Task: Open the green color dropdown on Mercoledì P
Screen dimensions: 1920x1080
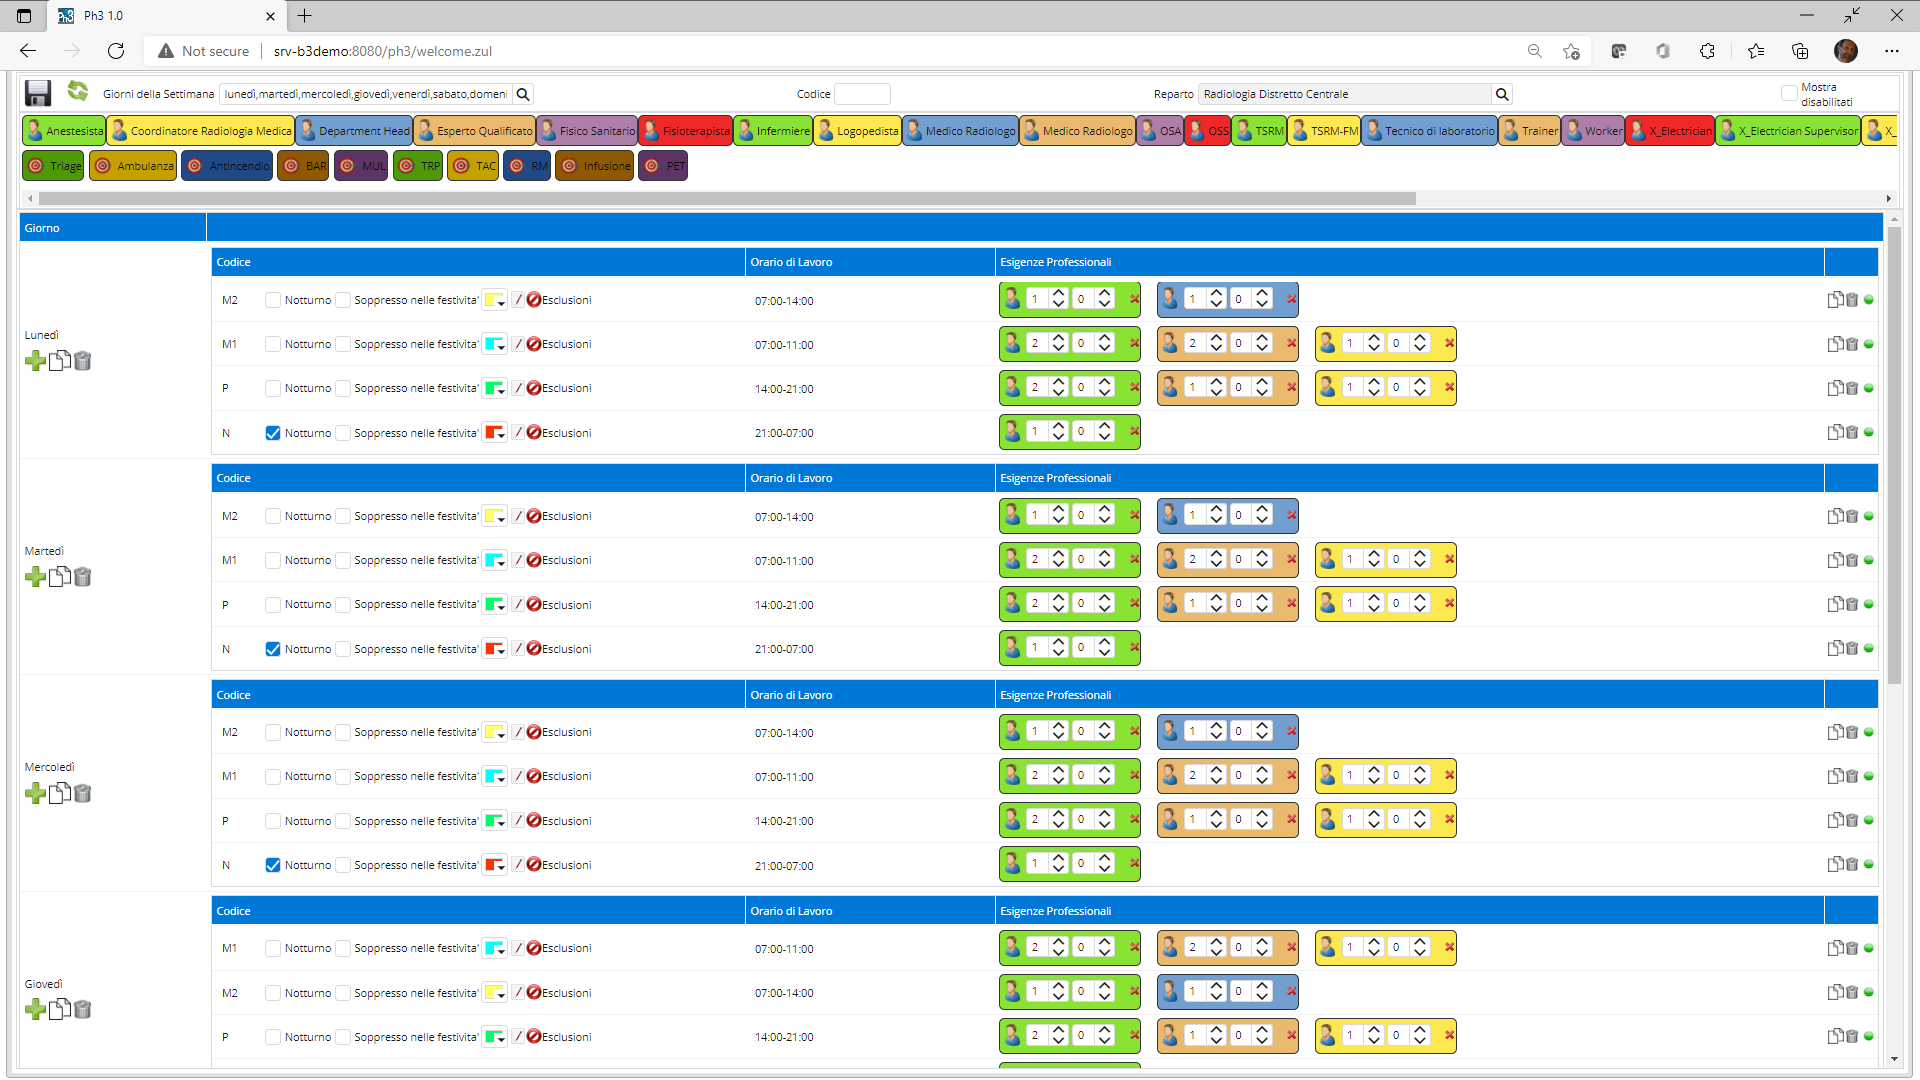Action: [495, 821]
